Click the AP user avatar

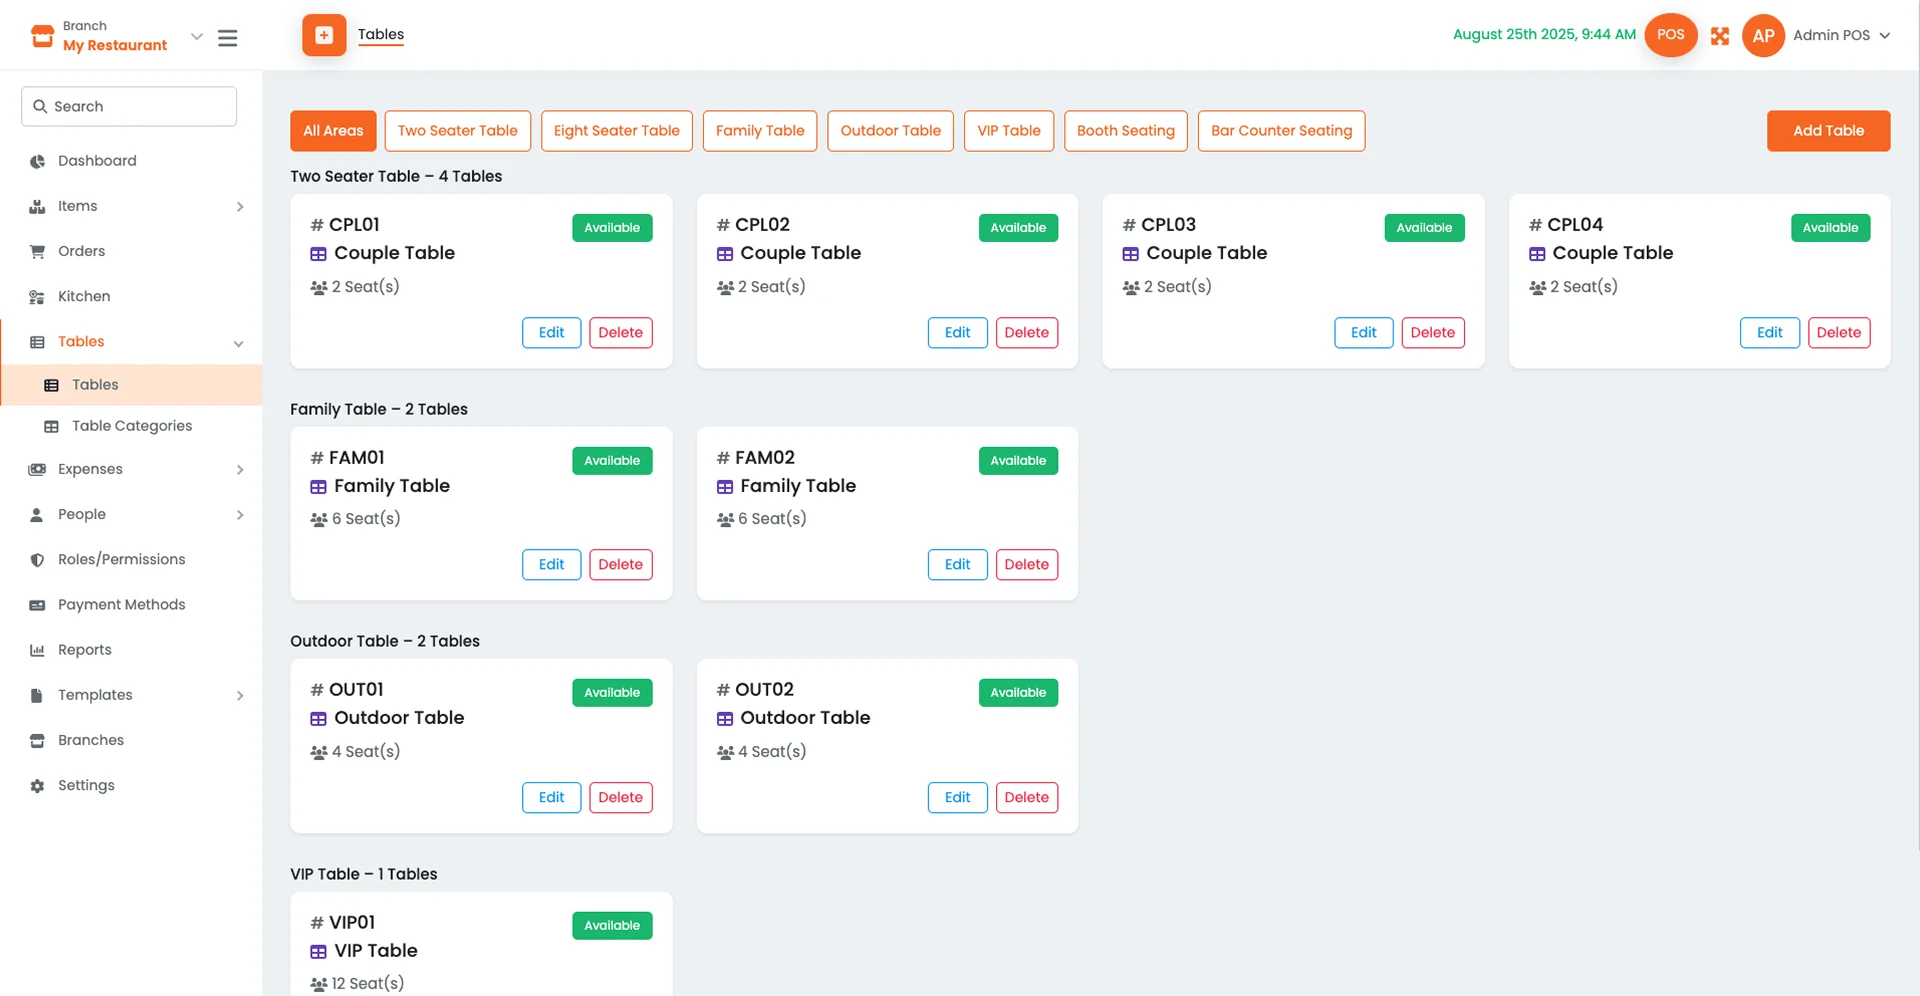click(x=1763, y=36)
